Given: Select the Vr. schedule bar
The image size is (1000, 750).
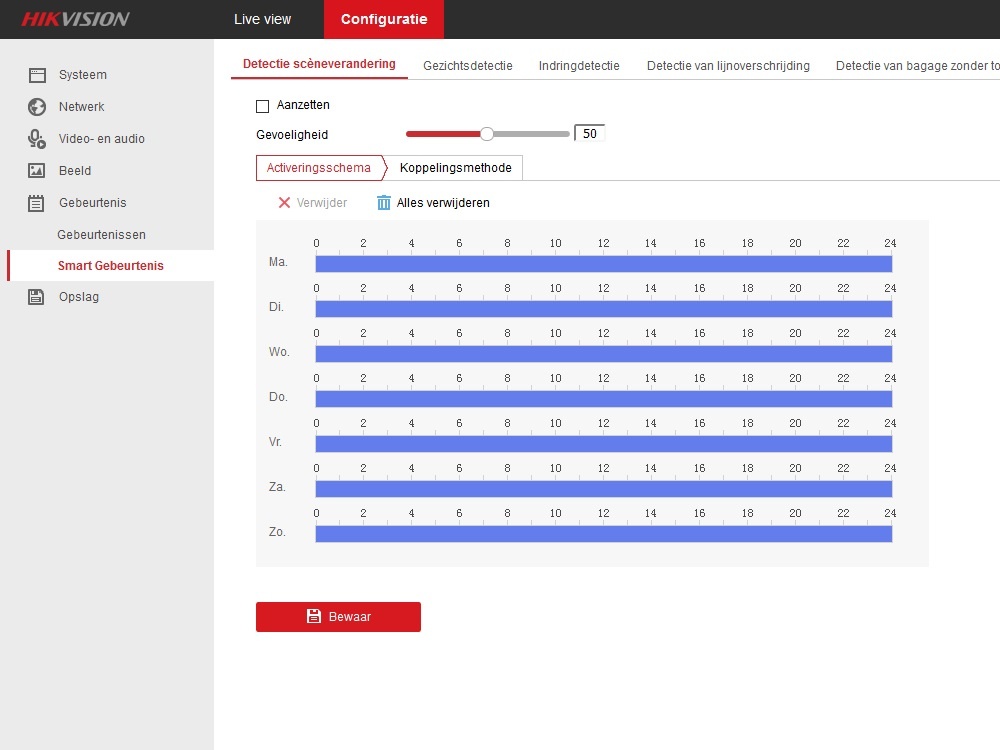Looking at the screenshot, I should pos(603,443).
